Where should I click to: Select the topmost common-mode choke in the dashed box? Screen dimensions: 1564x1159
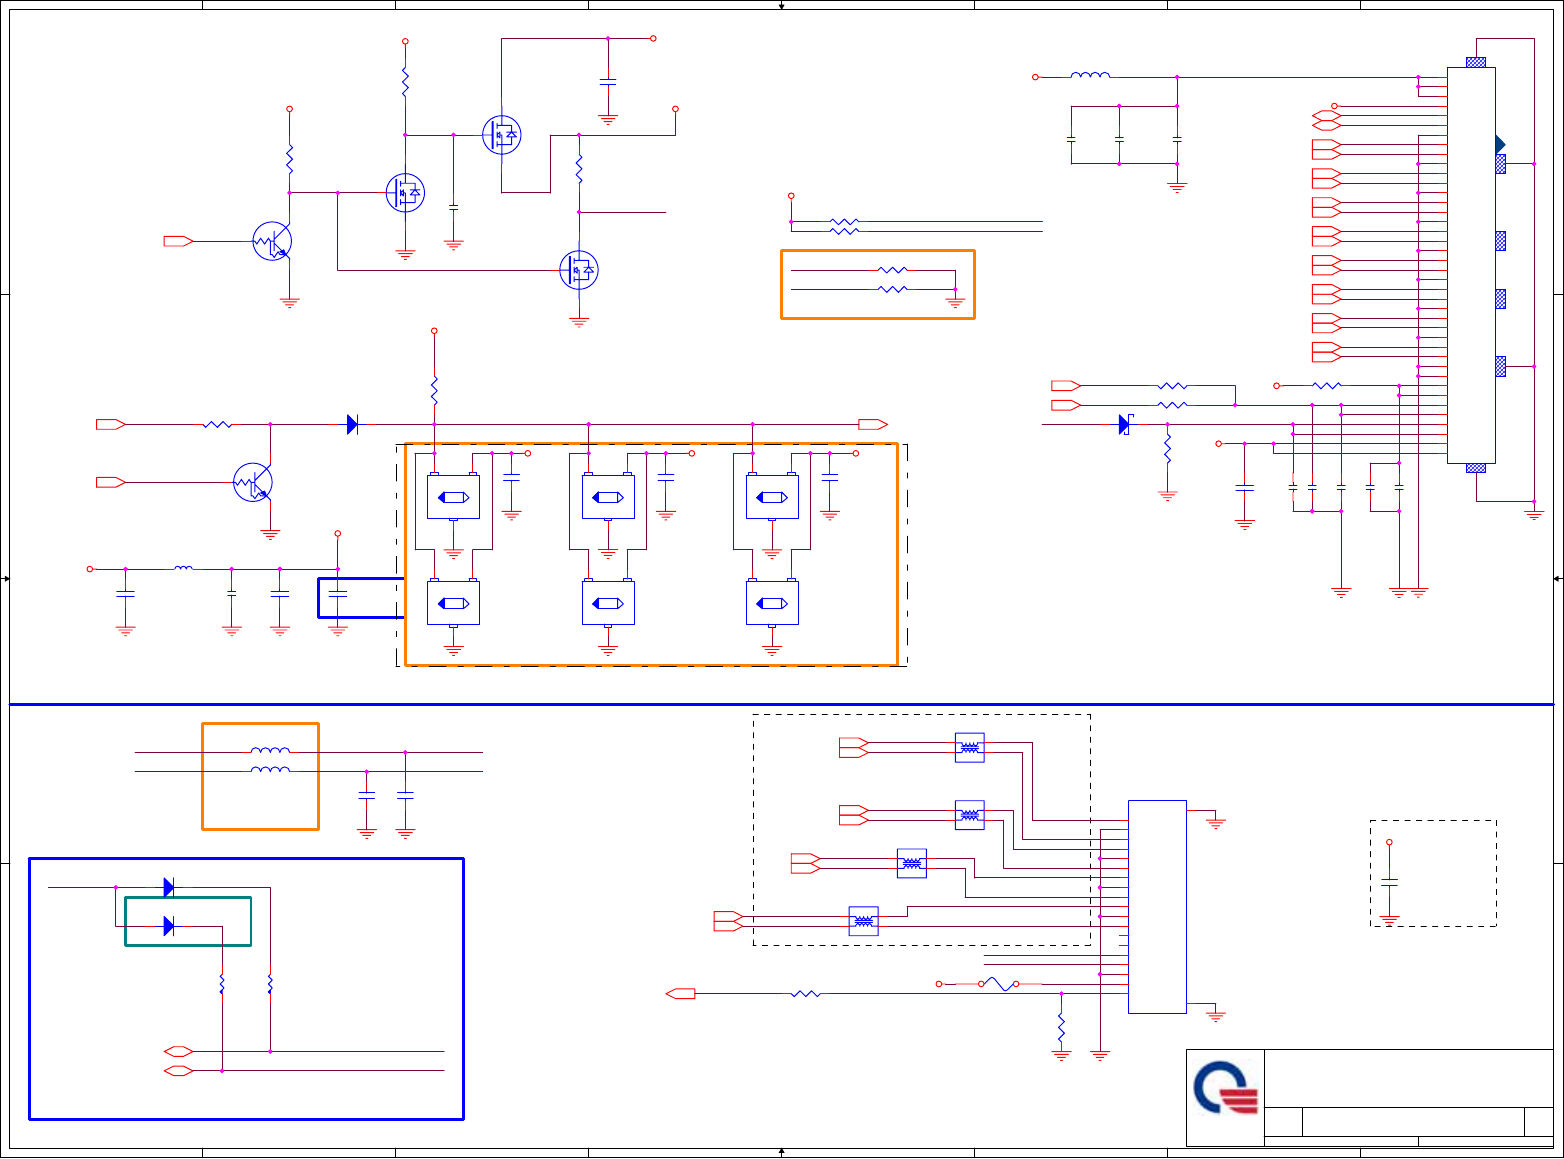coord(969,748)
